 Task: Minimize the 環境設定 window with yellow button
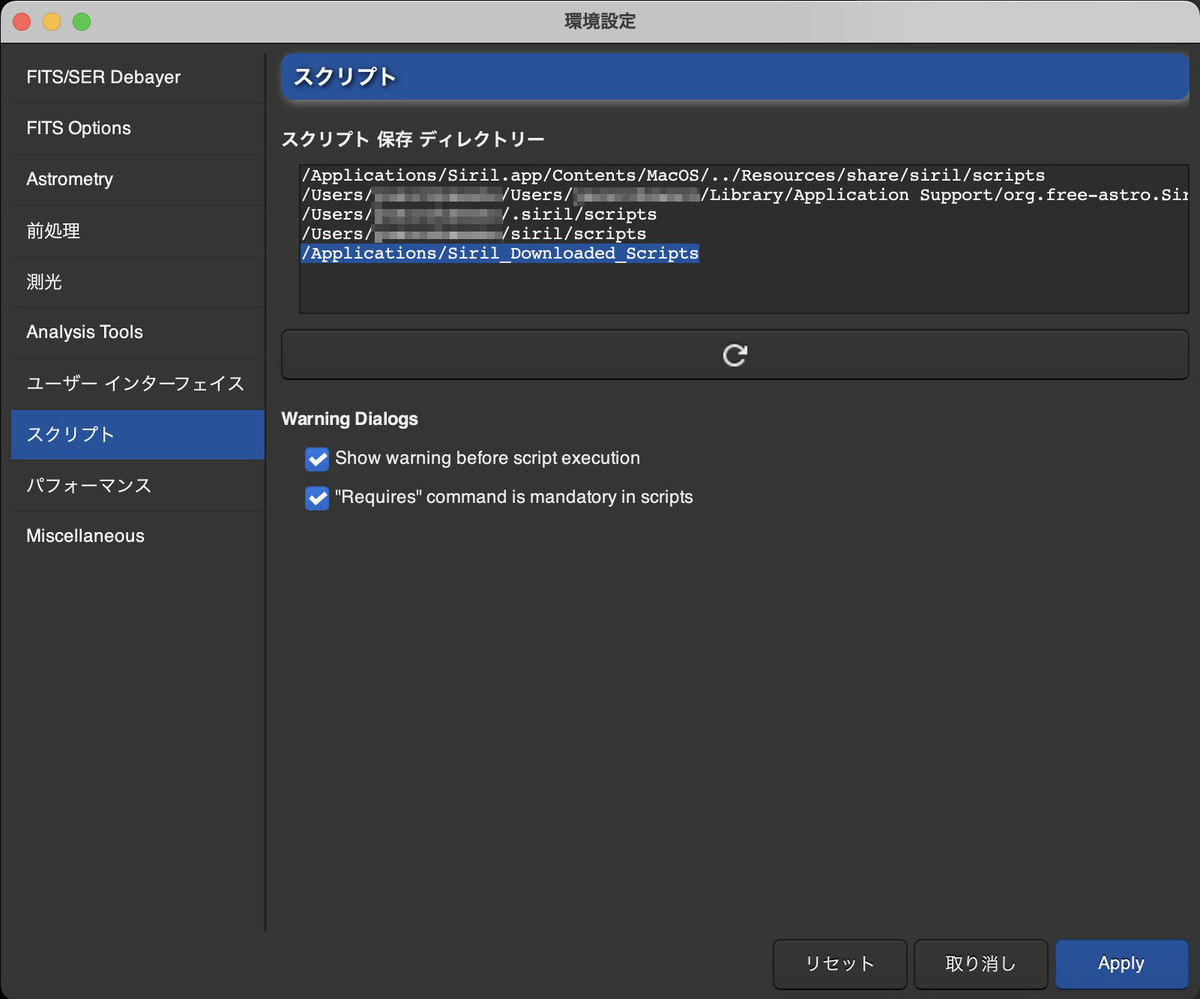pos(51,21)
